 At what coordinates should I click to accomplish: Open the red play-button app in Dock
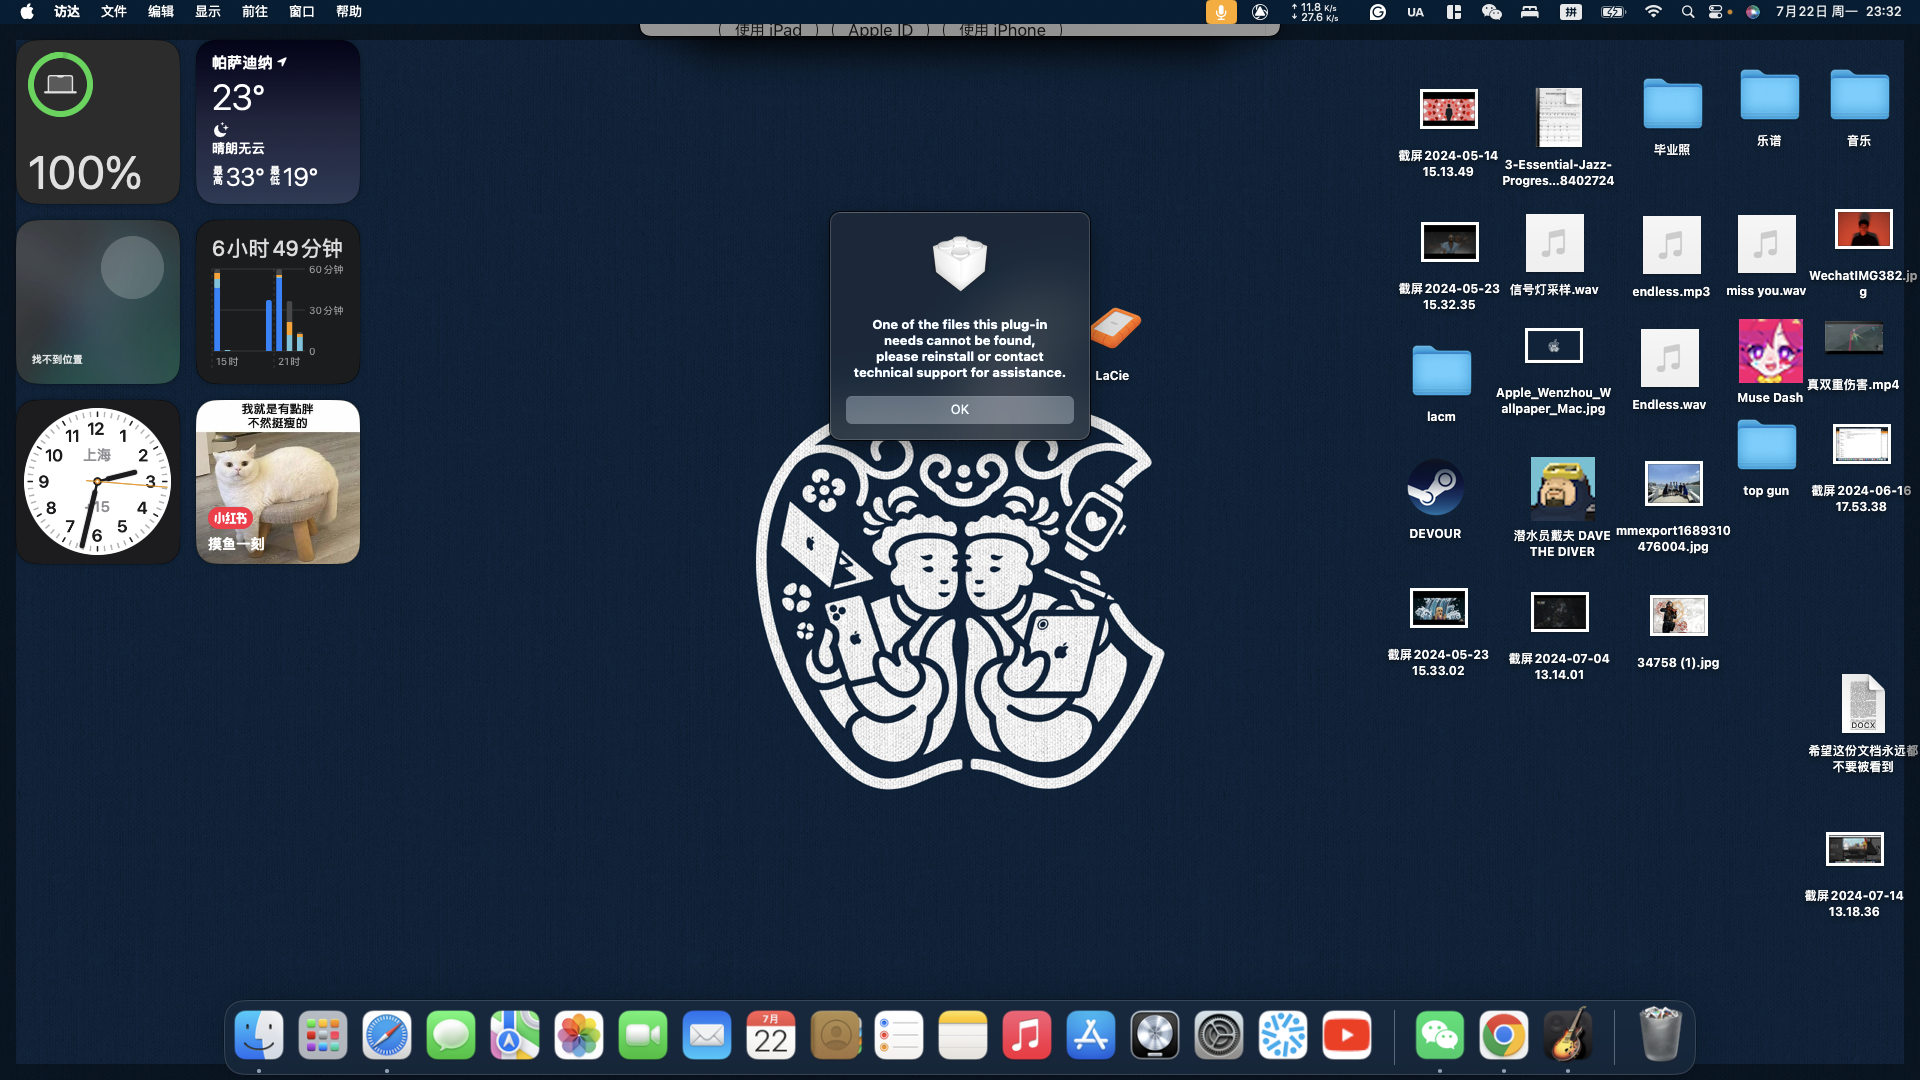point(1347,1035)
